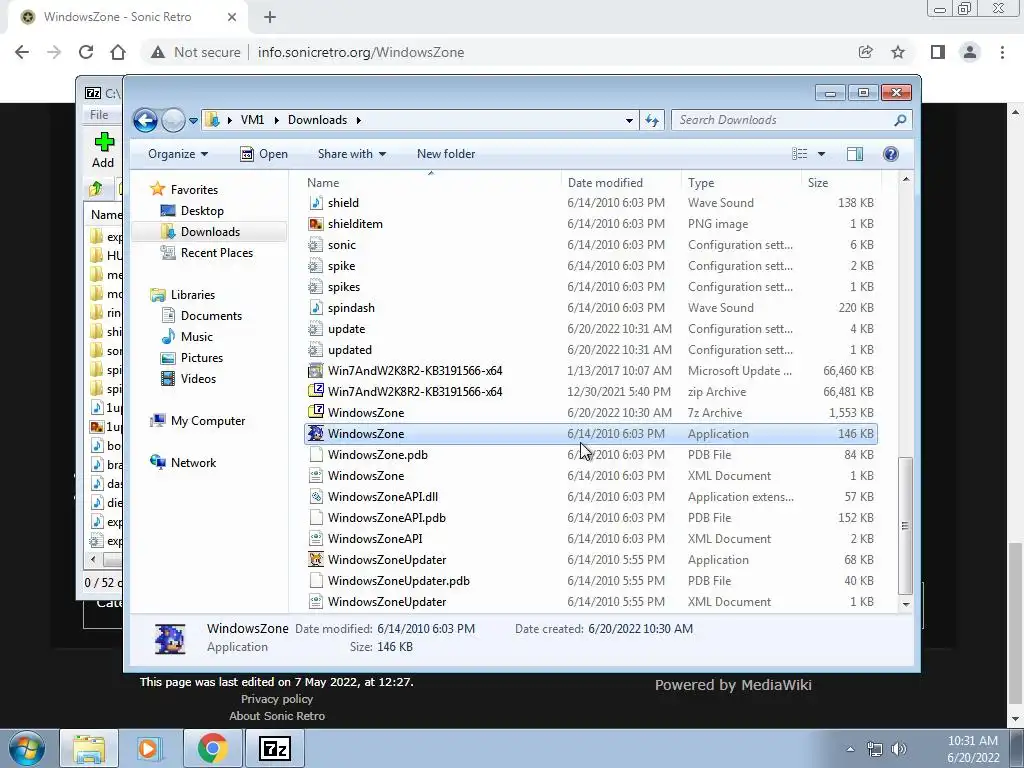Select Favorites in navigation pane
This screenshot has width=1024, height=768.
194,190
